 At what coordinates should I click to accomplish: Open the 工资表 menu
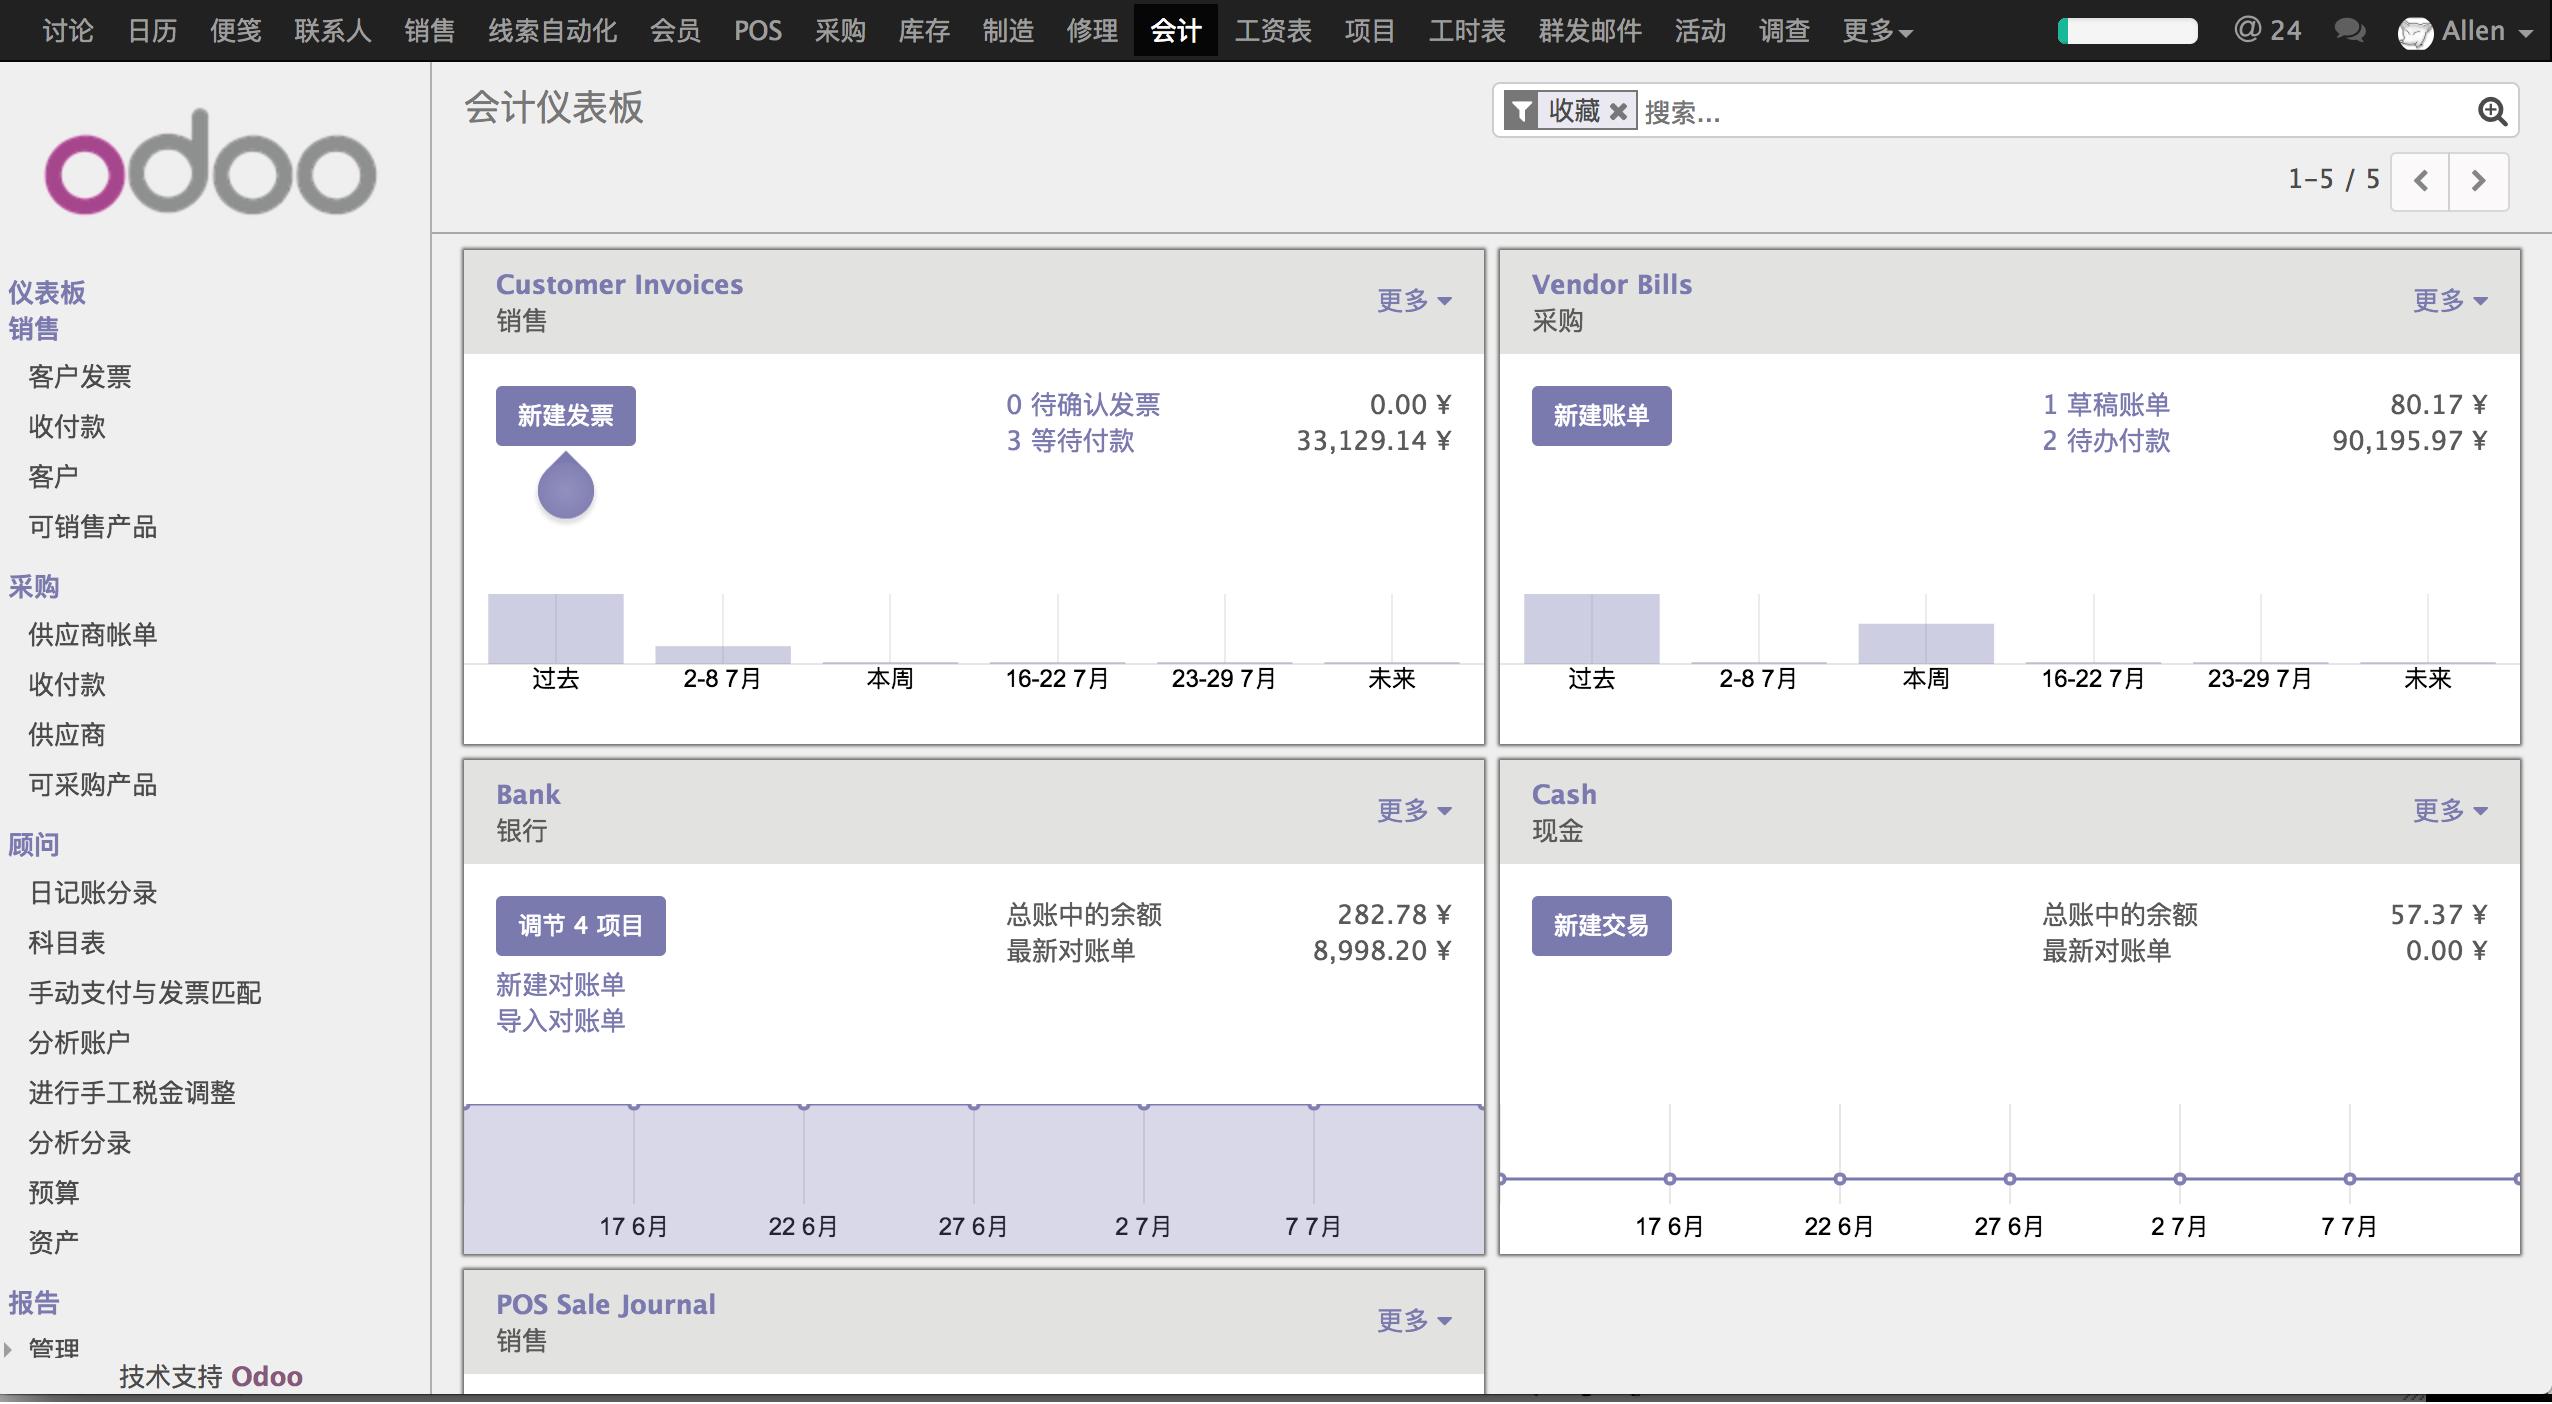coord(1272,31)
